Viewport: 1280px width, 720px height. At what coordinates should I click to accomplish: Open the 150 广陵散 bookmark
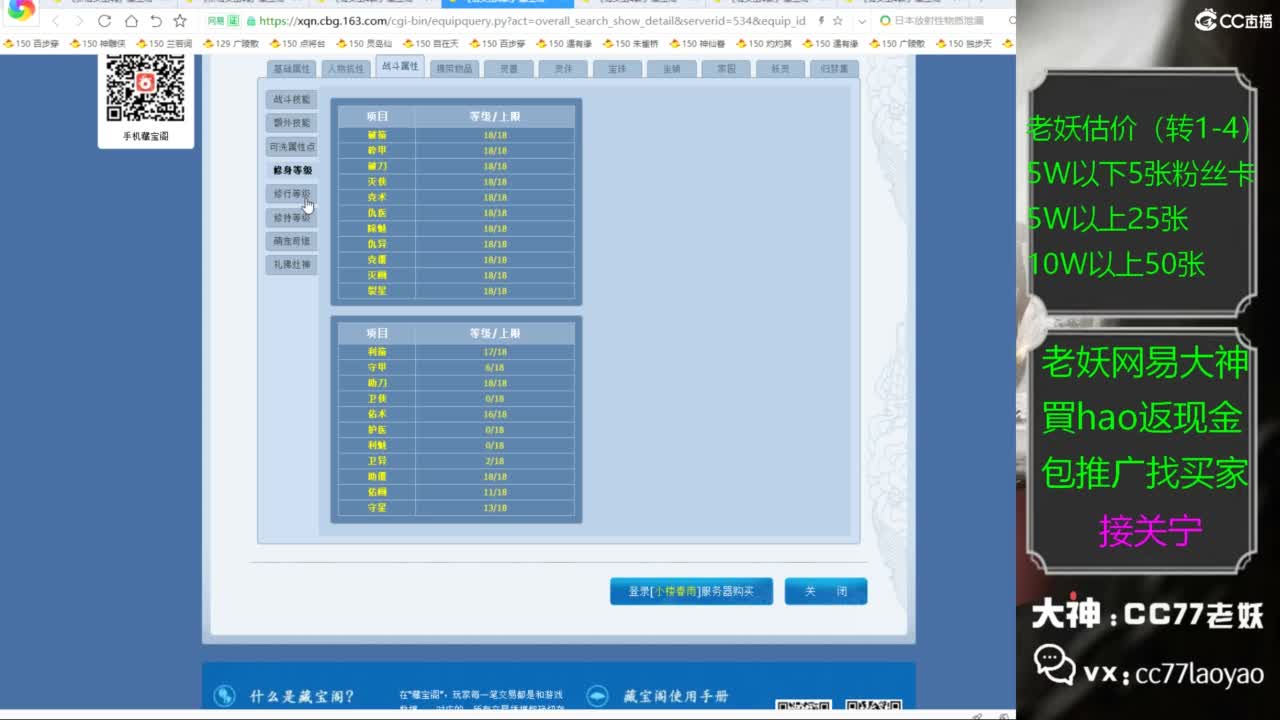tap(897, 44)
